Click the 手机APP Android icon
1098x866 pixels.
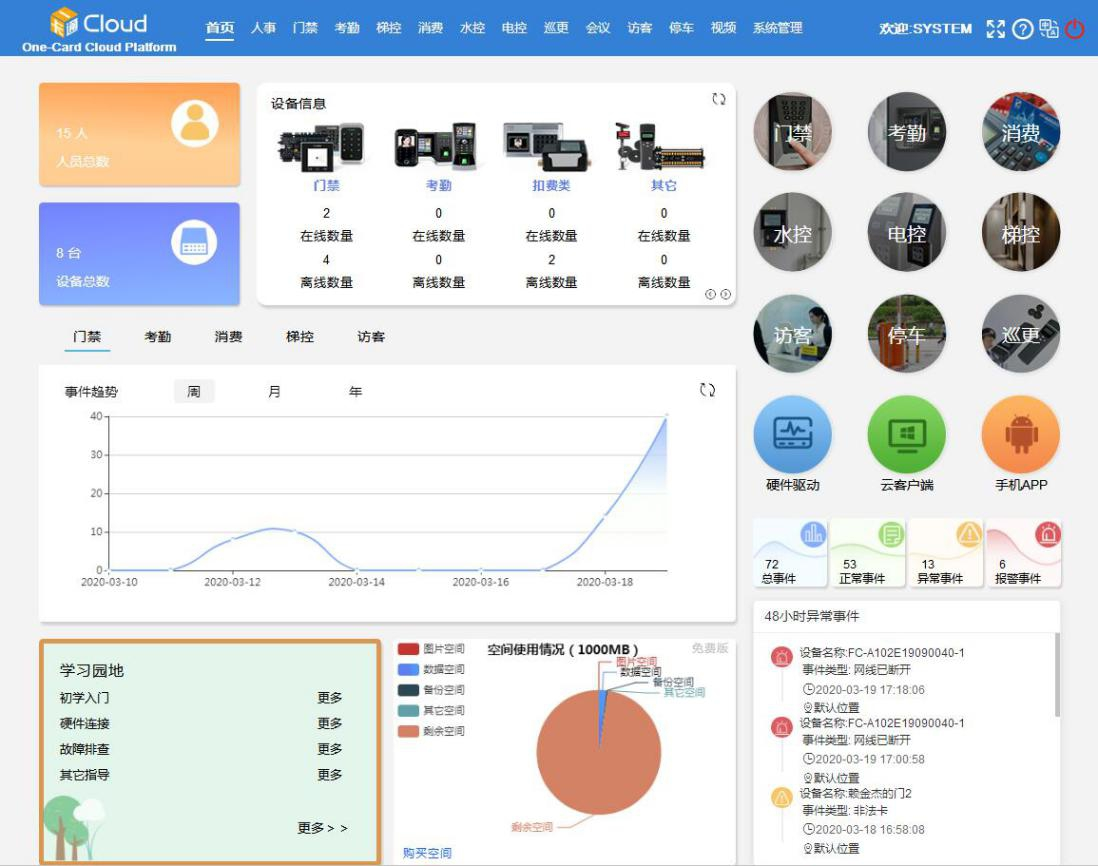[1020, 434]
